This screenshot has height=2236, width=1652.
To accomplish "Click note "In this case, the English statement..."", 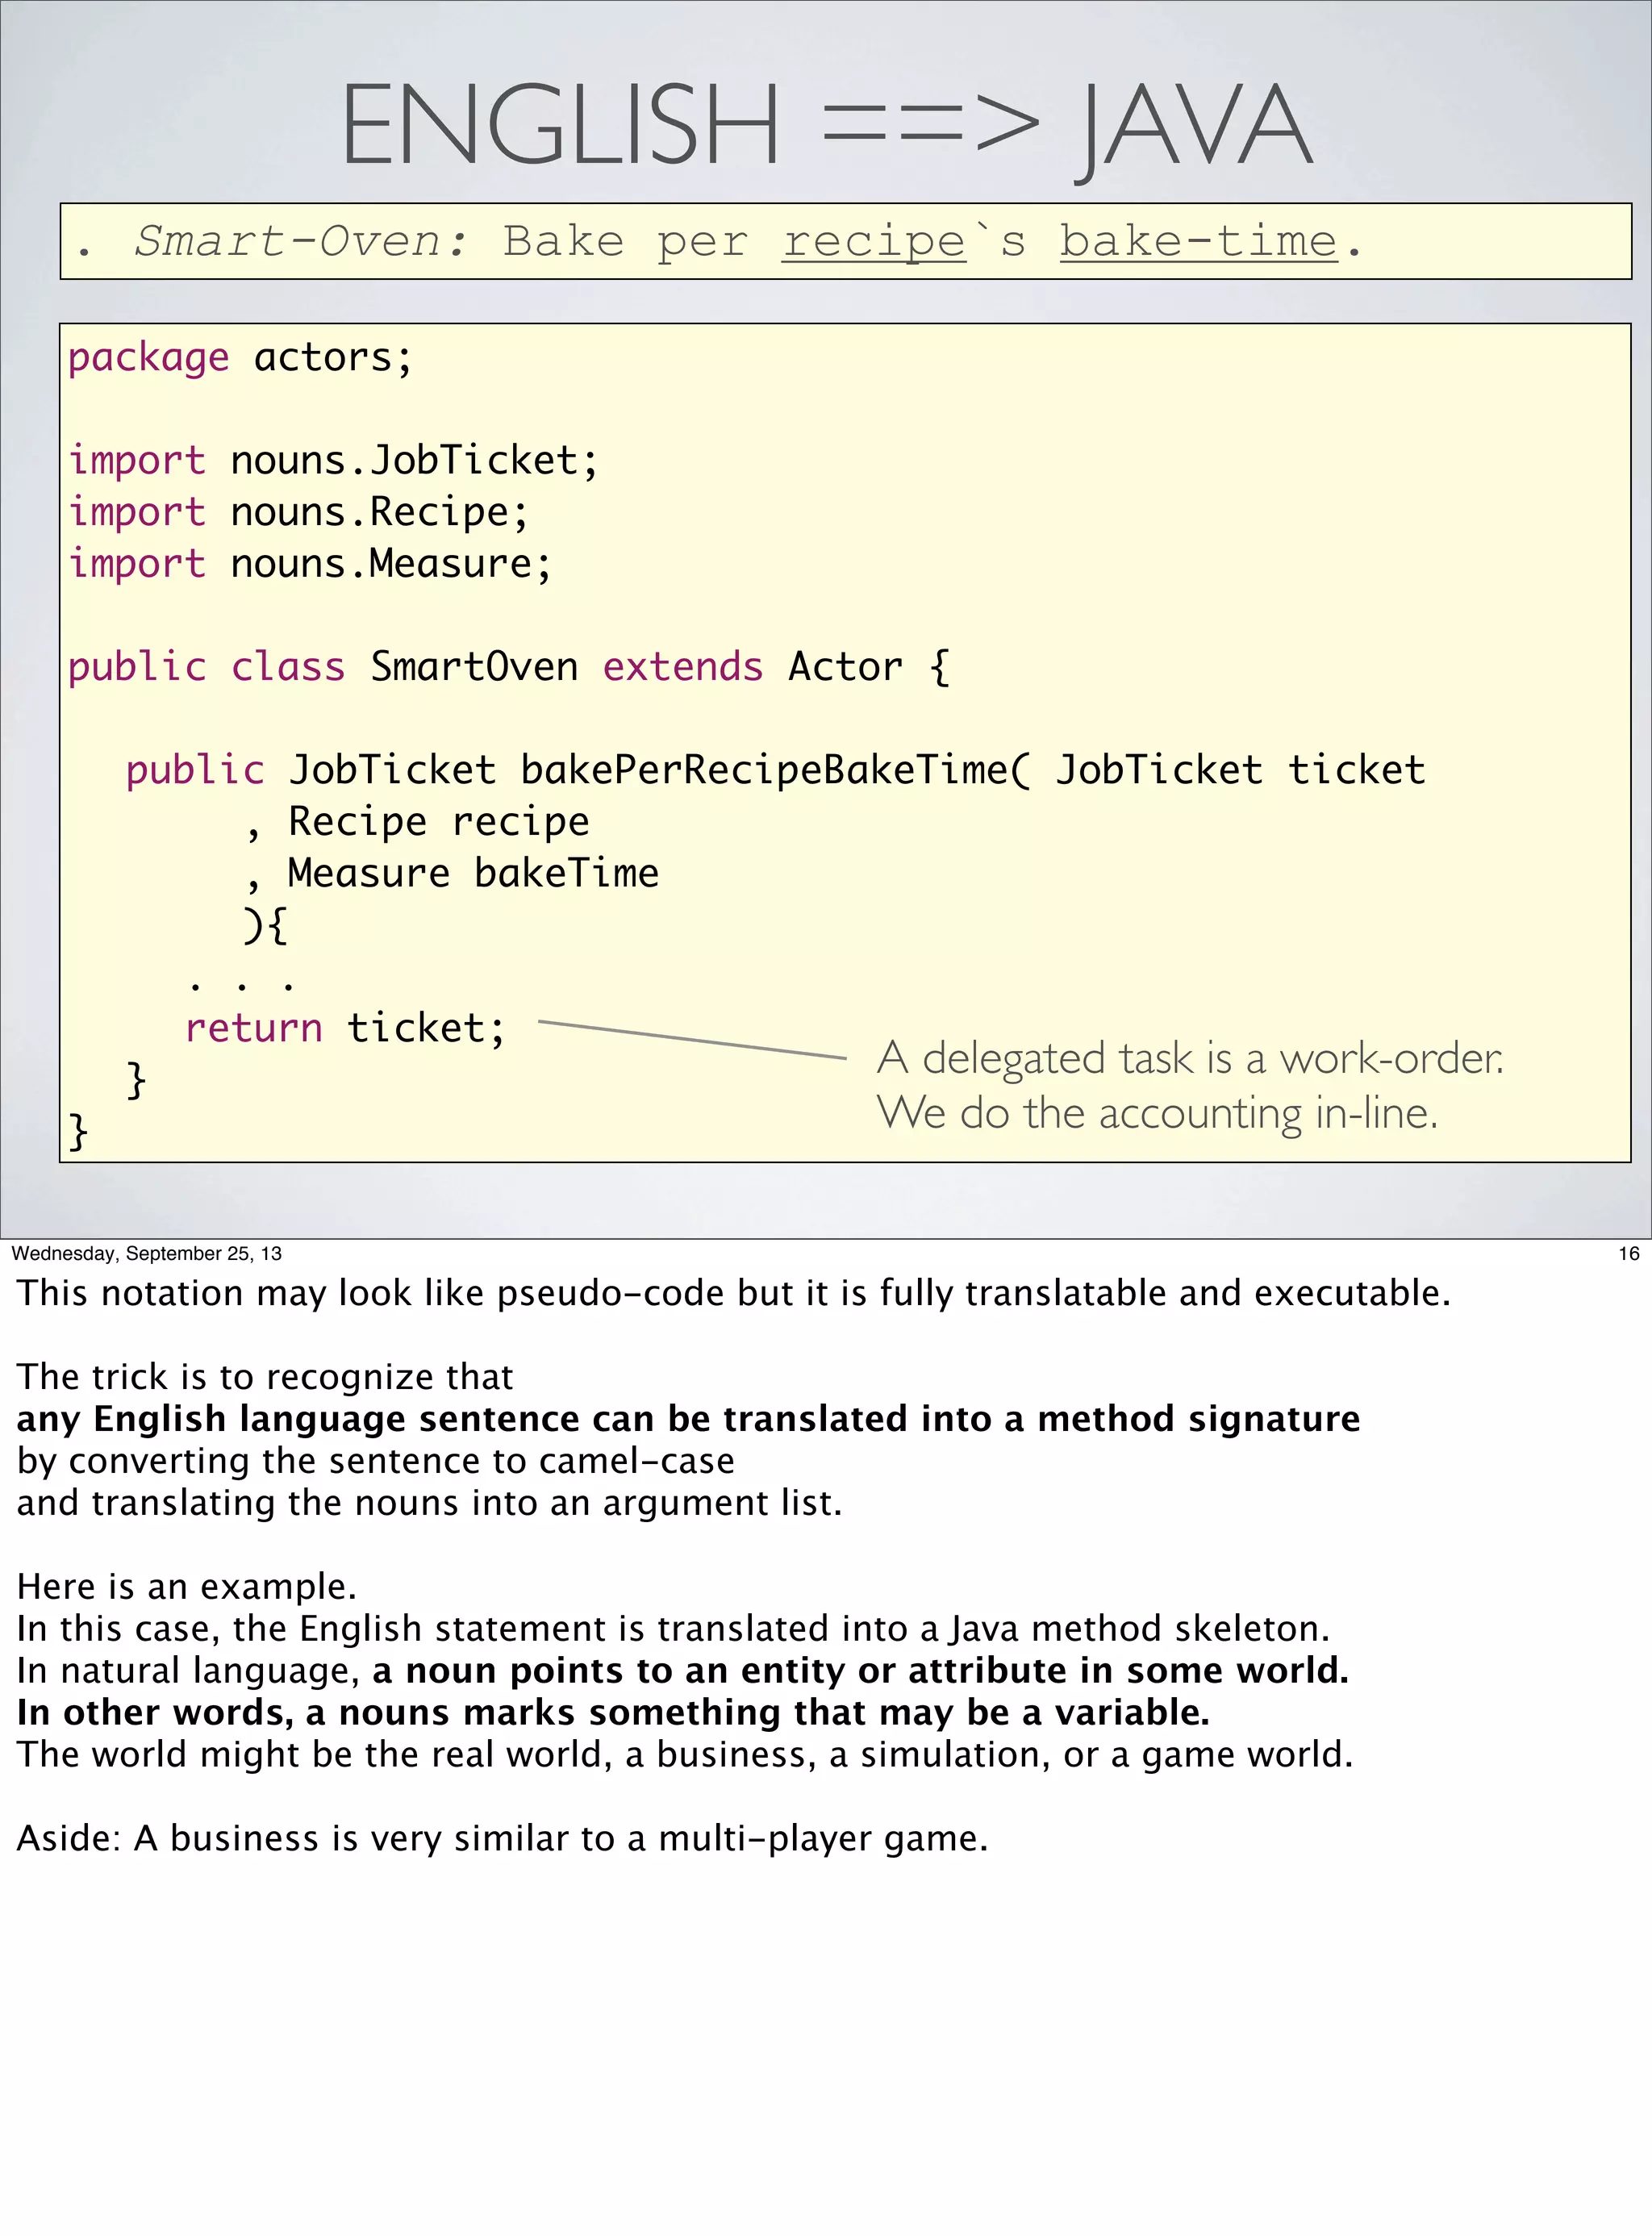I will coord(673,1630).
